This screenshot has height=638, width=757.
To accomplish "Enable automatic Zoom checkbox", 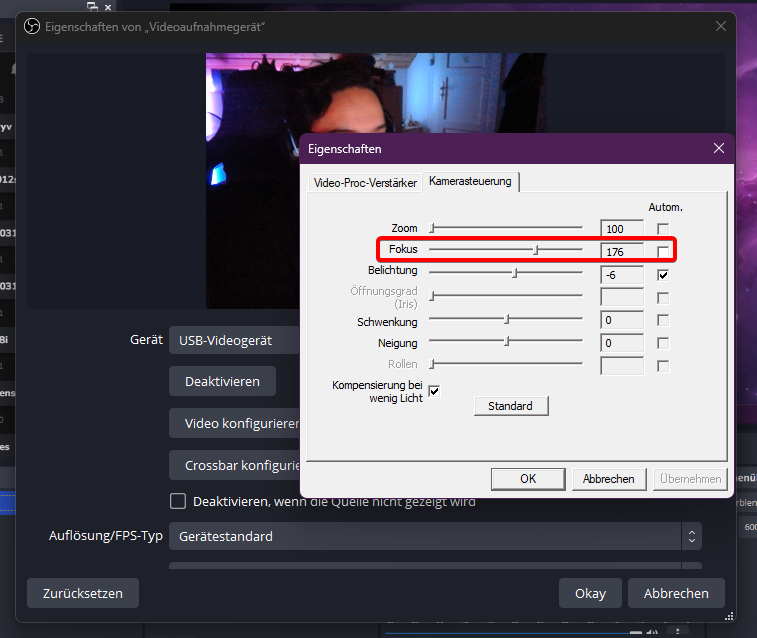I will click(x=663, y=229).
